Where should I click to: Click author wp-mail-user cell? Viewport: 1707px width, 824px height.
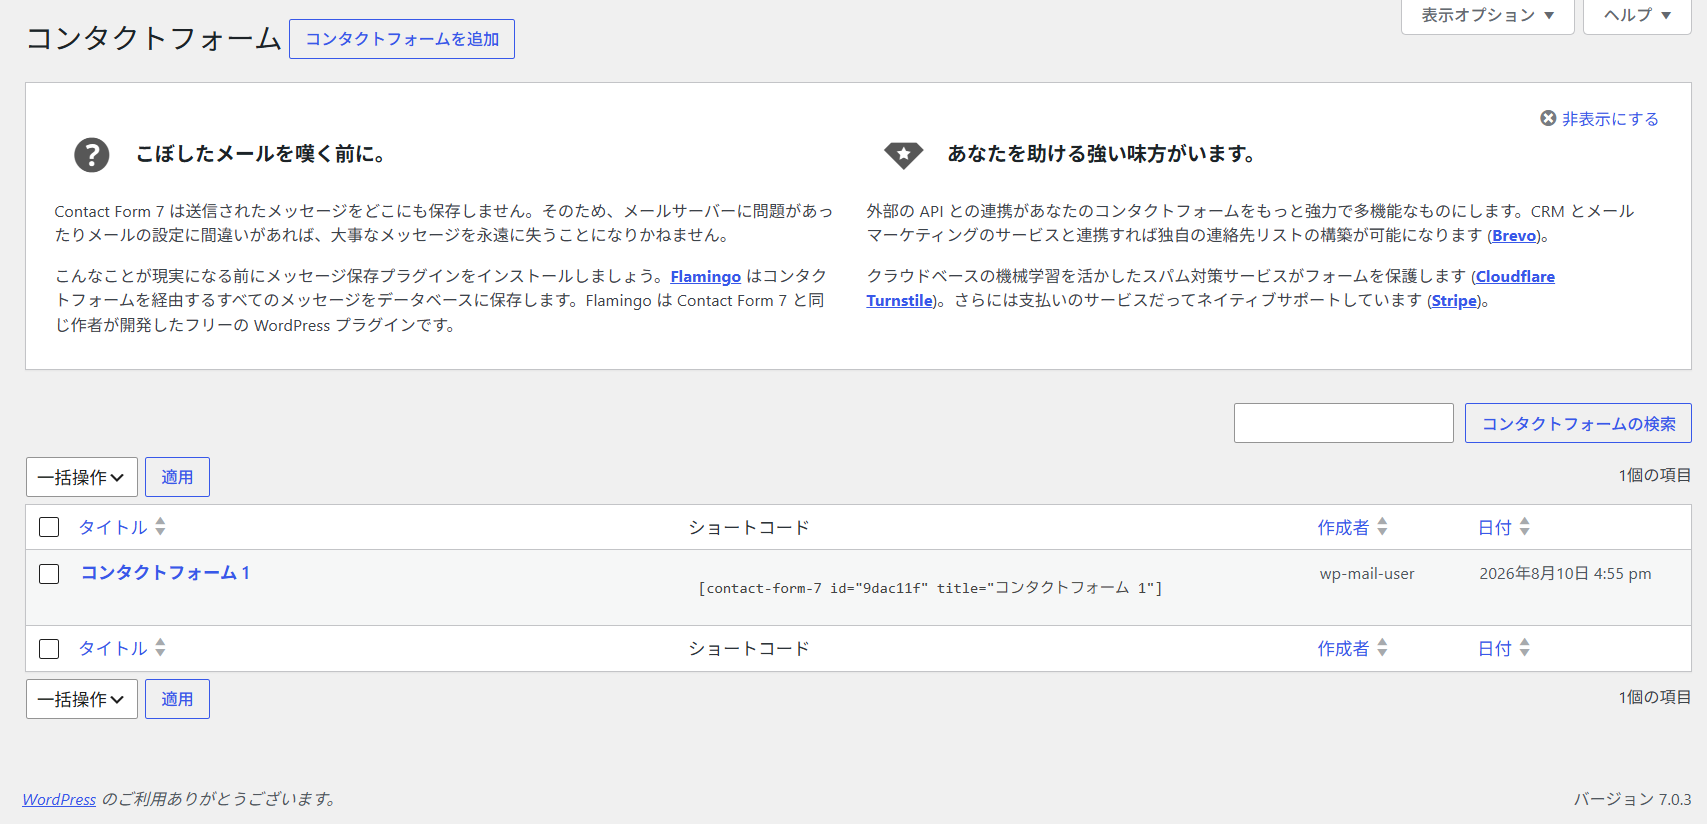1367,574
